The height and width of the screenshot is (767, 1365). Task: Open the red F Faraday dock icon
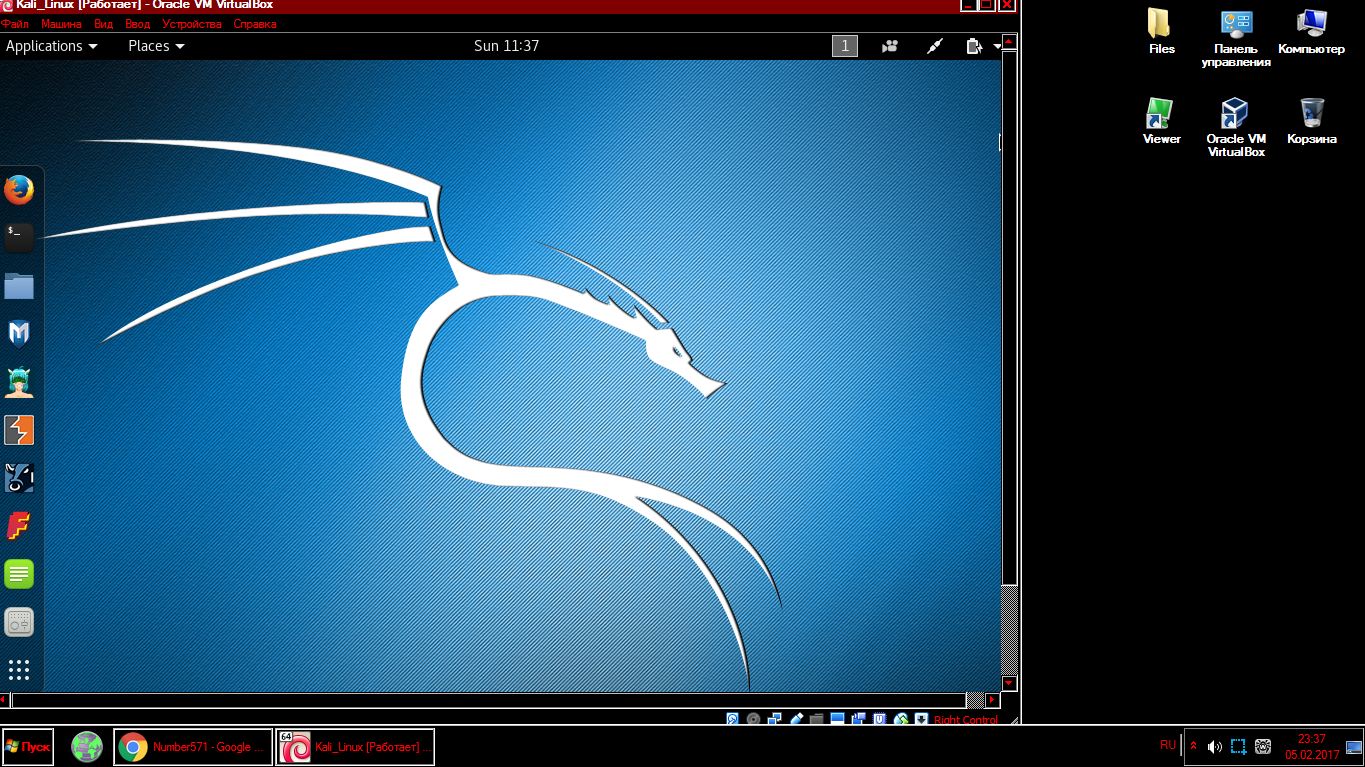coord(19,526)
